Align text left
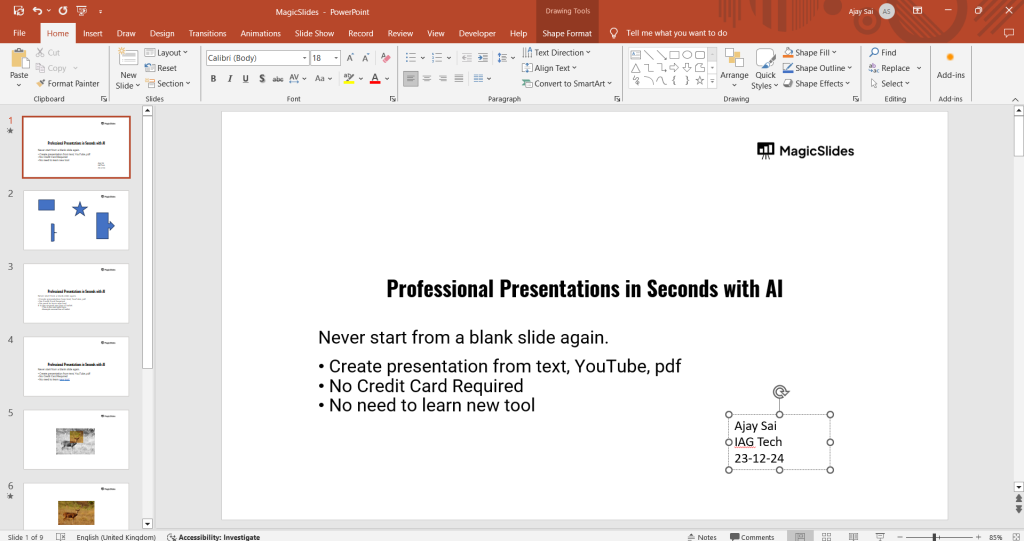The width and height of the screenshot is (1024, 541). 410,78
